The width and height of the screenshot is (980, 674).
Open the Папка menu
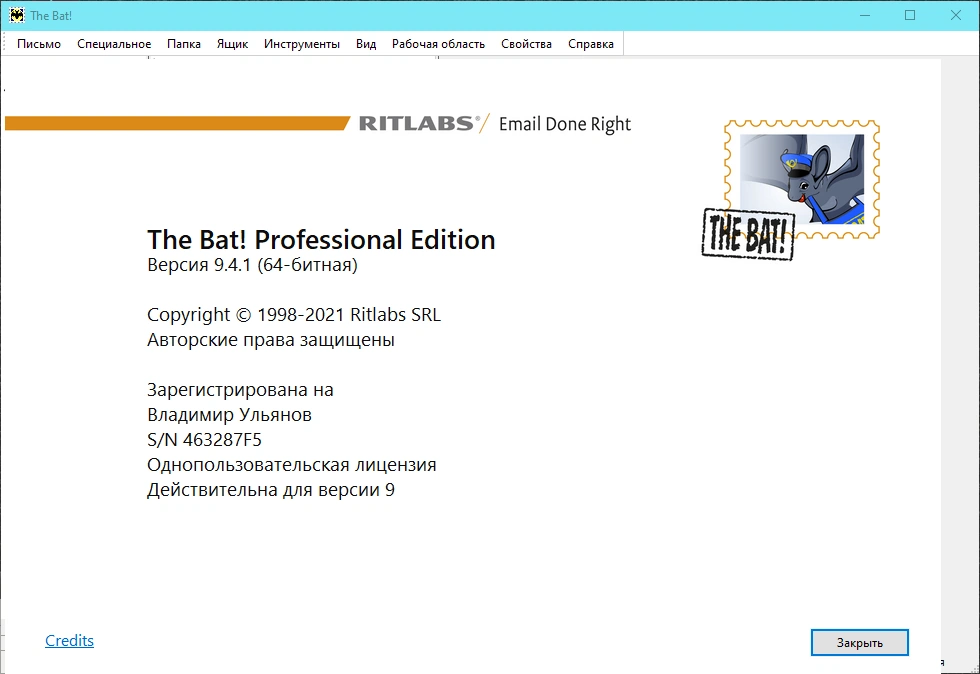[x=184, y=44]
